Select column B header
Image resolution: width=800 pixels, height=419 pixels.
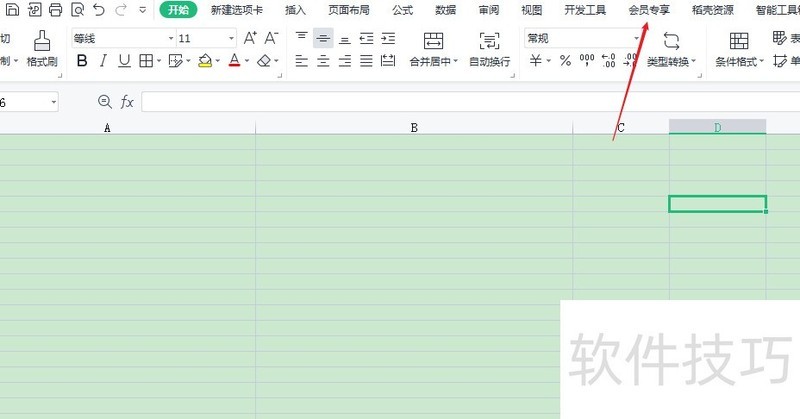point(414,128)
